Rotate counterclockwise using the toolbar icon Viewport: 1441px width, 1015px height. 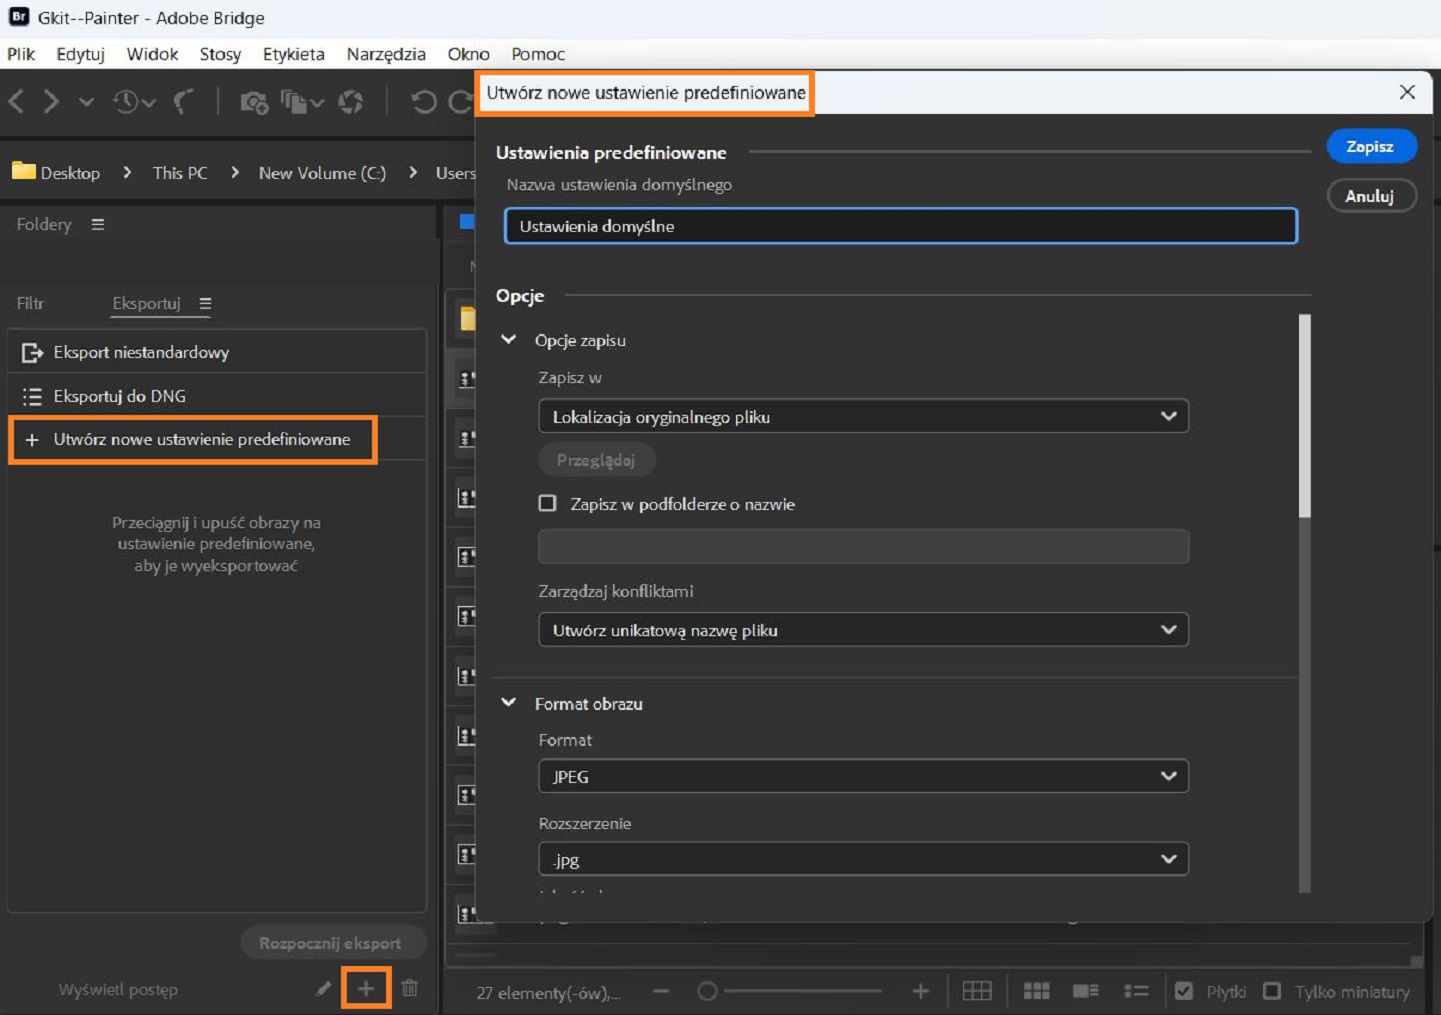pyautogui.click(x=424, y=102)
